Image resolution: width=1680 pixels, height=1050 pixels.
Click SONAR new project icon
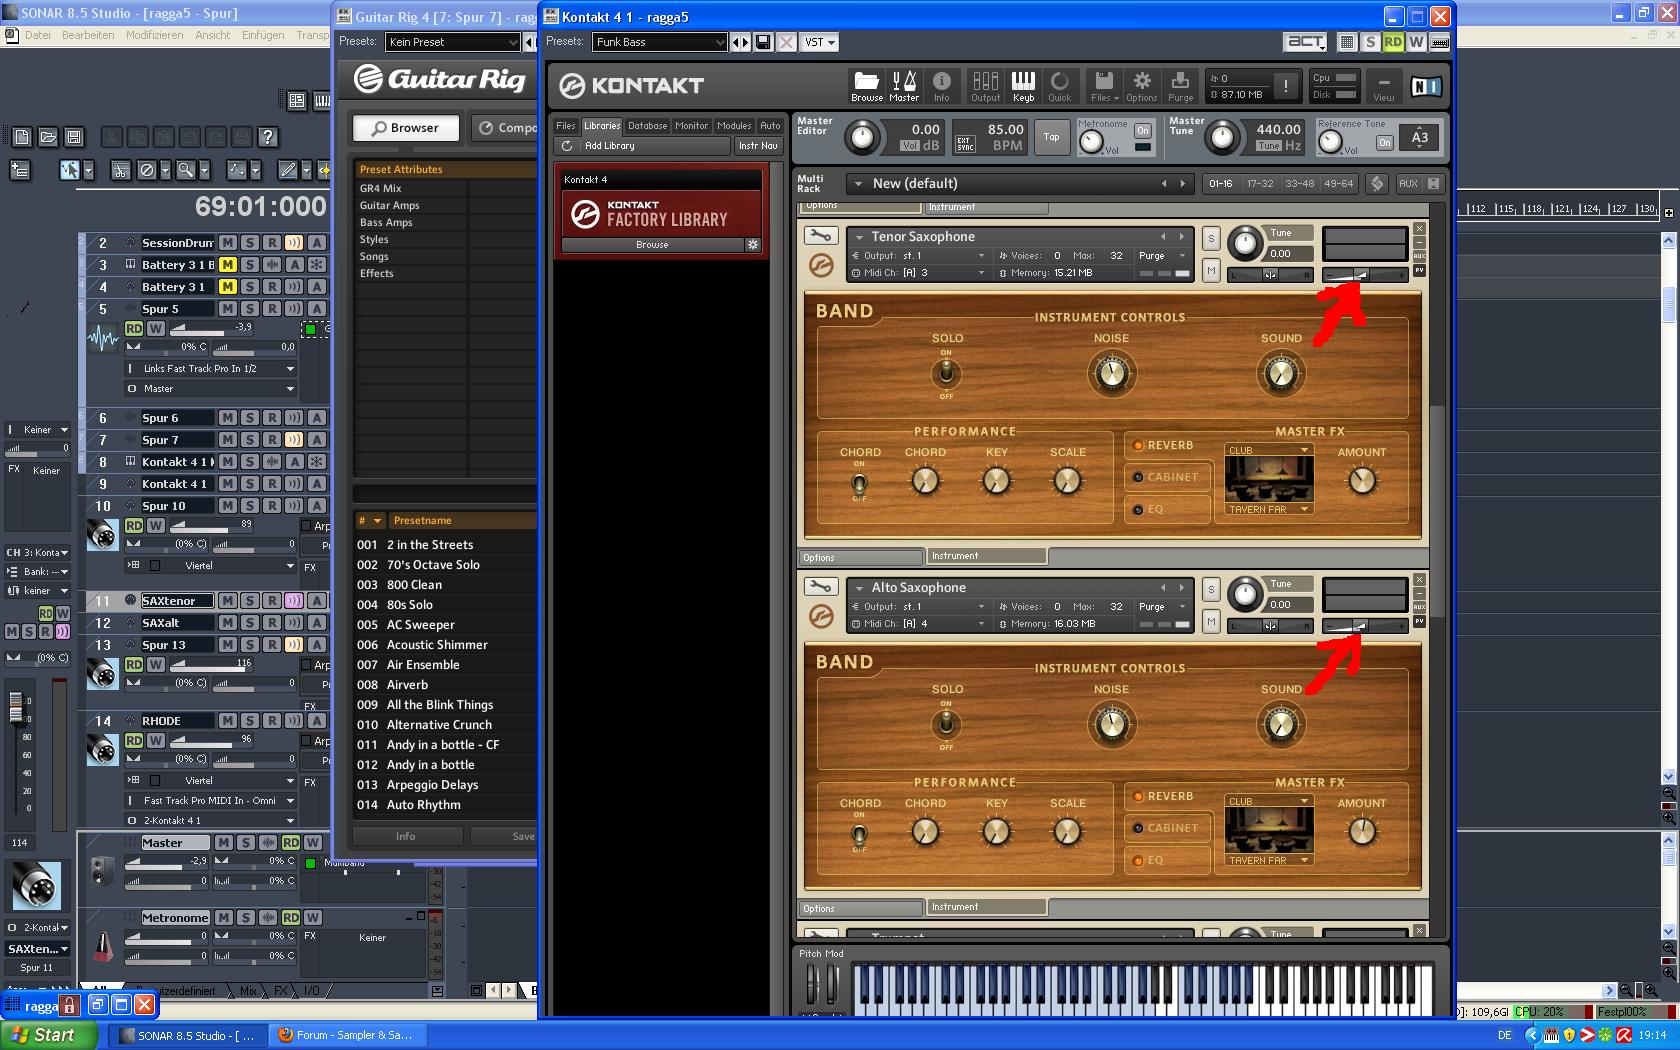point(22,137)
